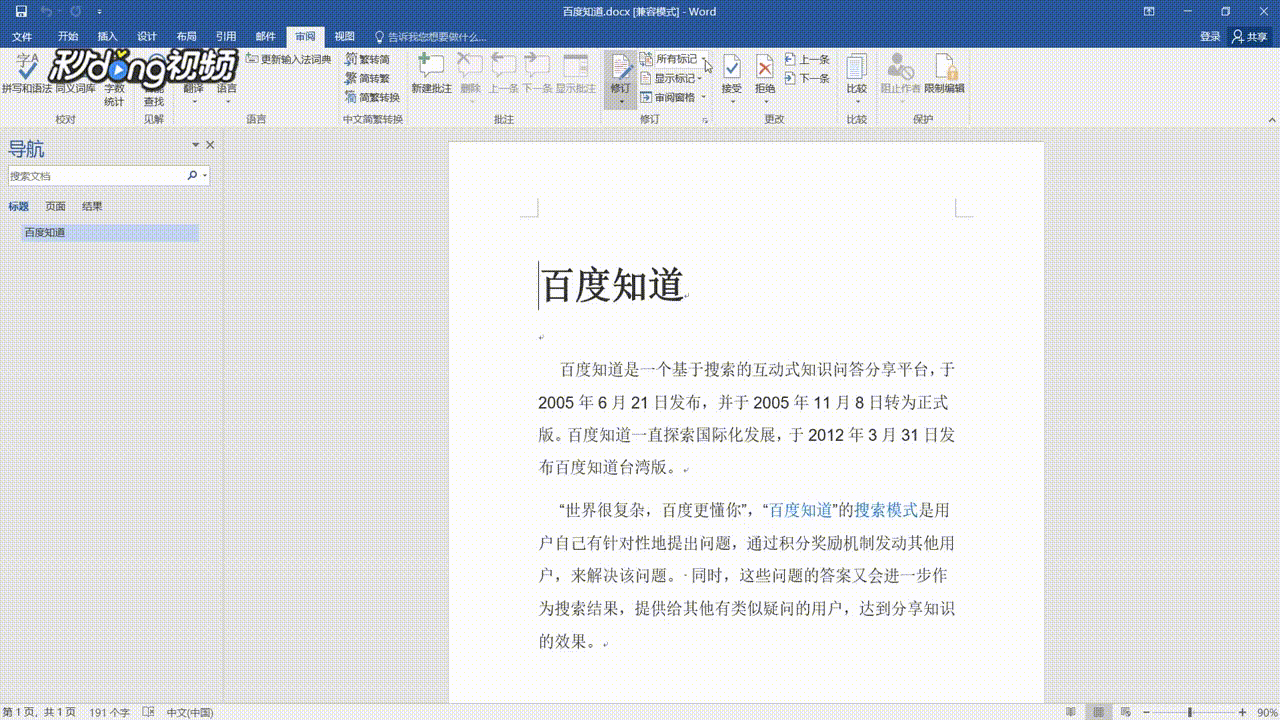
Task: Click 更新输入法词典 button
Action: click(x=288, y=60)
